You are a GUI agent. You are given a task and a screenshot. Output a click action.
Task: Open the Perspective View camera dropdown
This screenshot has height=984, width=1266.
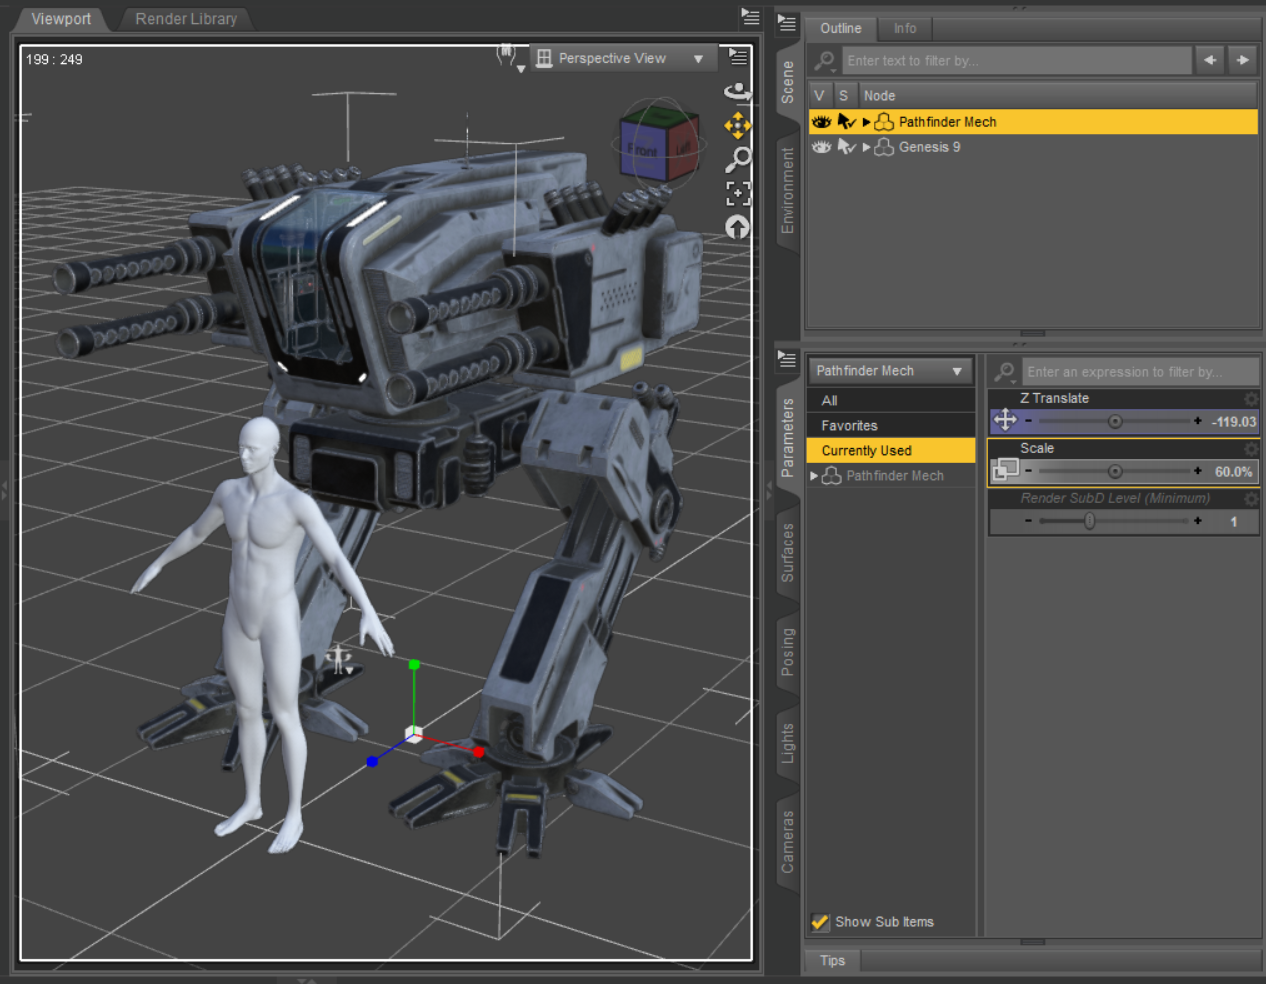click(622, 59)
